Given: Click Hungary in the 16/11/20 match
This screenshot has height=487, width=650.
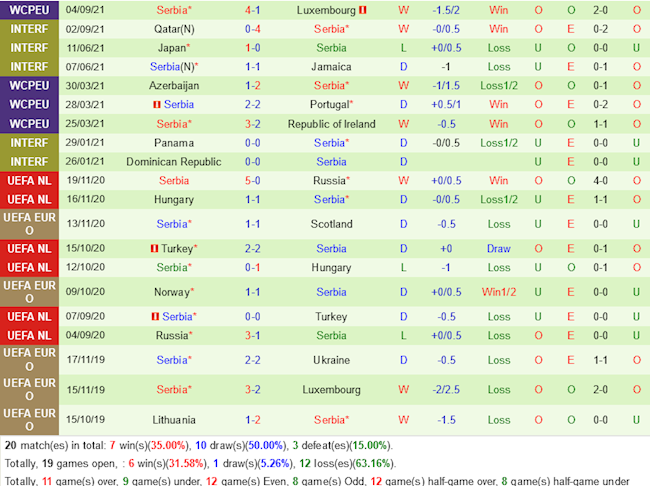Looking at the screenshot, I should 174,200.
